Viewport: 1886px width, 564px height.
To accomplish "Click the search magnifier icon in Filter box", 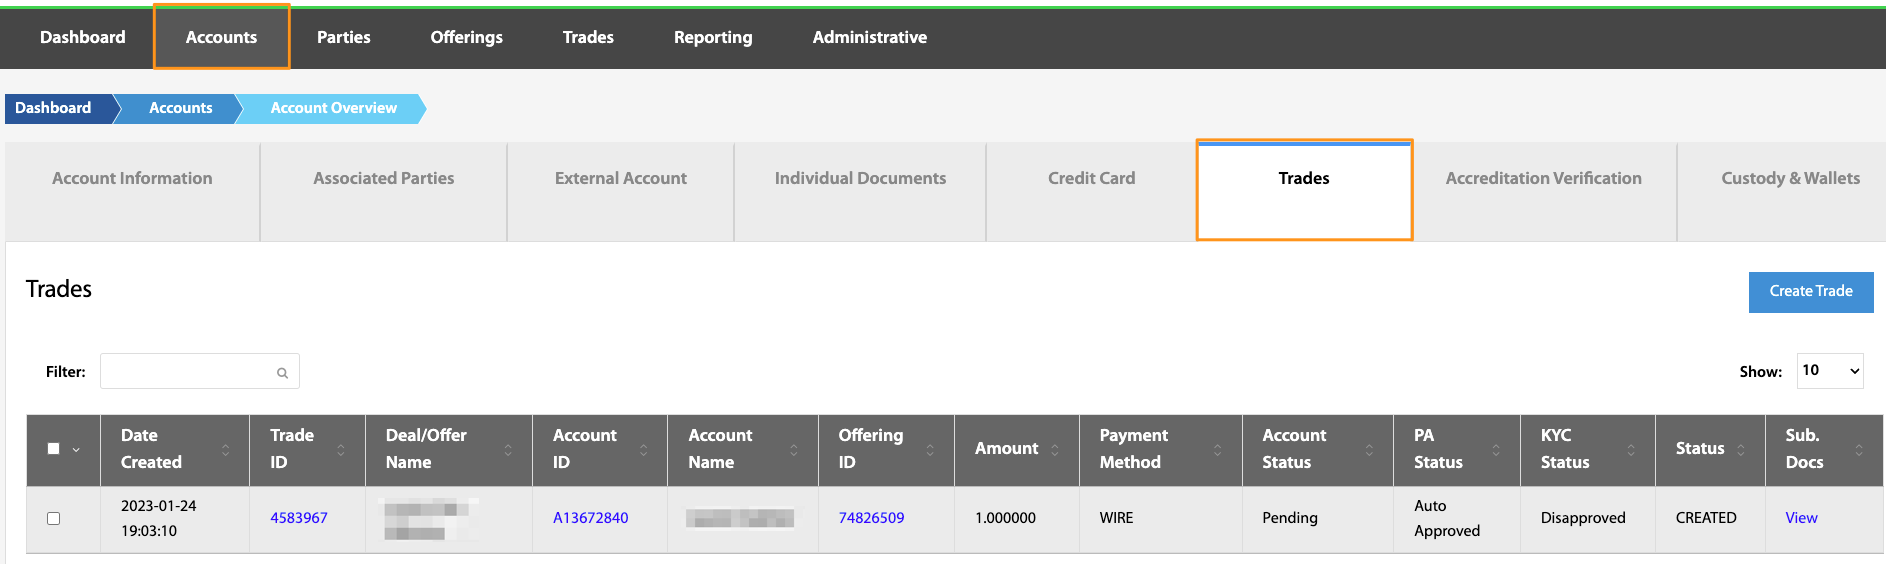I will point(282,373).
